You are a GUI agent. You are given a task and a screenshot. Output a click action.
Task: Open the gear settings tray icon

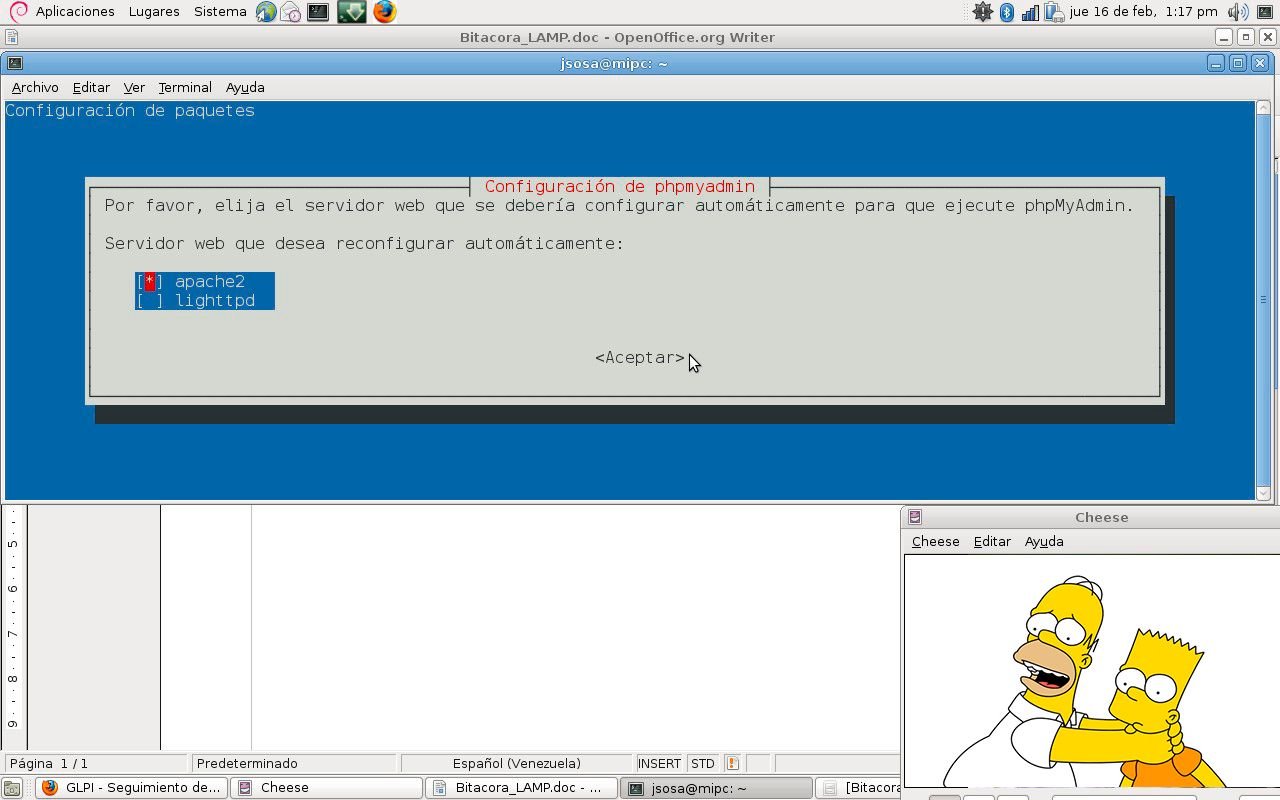click(x=983, y=12)
